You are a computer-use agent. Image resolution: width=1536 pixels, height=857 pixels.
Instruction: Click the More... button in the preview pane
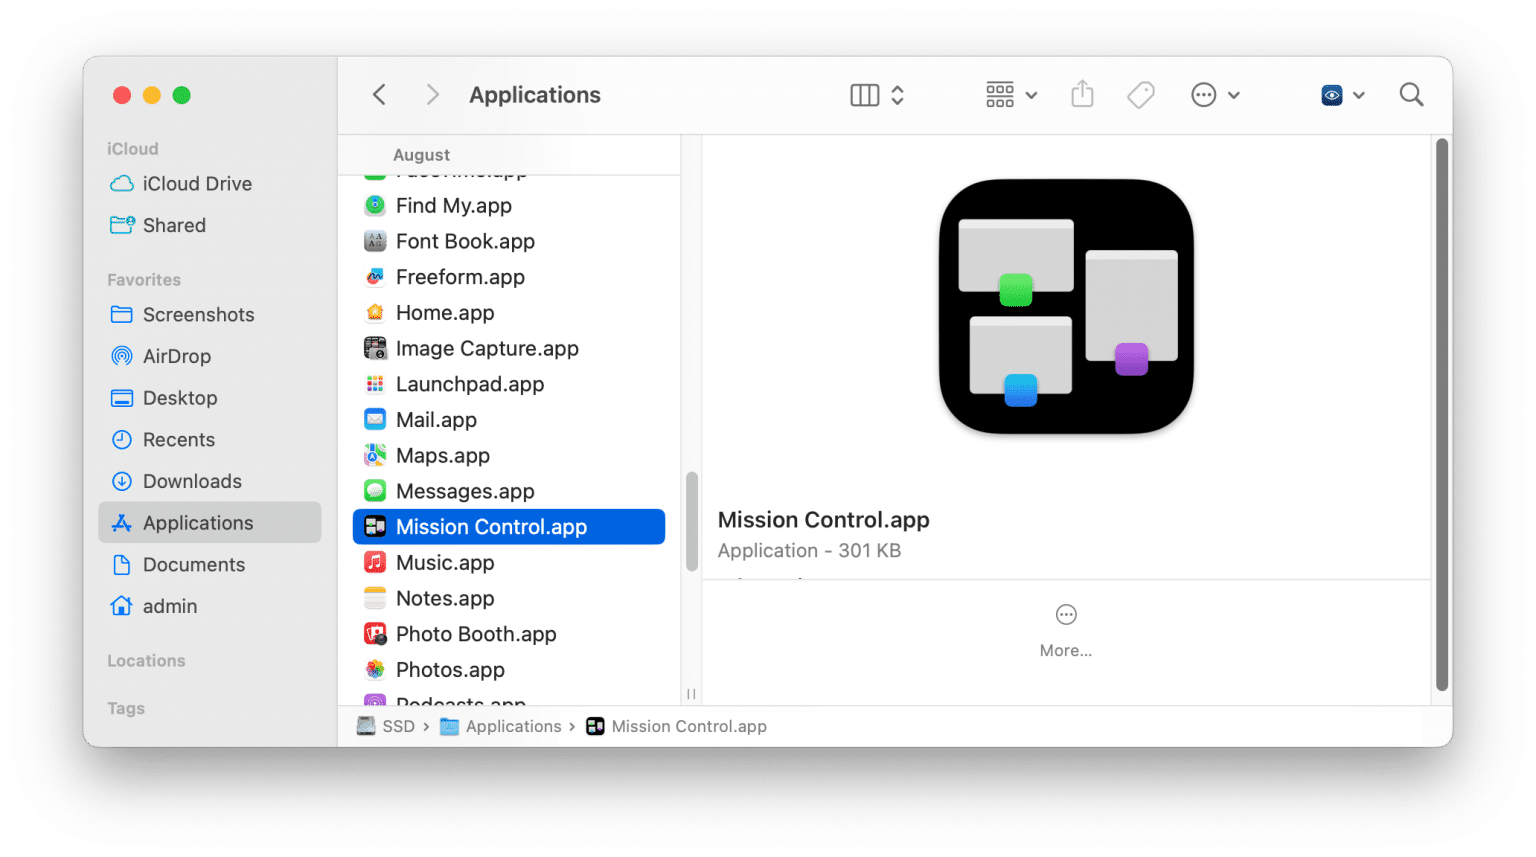(x=1065, y=630)
